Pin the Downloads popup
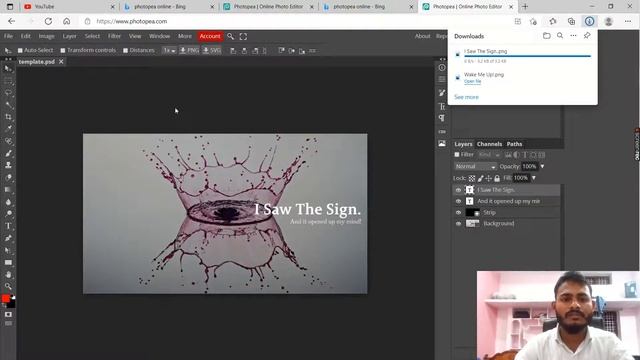 (x=587, y=36)
